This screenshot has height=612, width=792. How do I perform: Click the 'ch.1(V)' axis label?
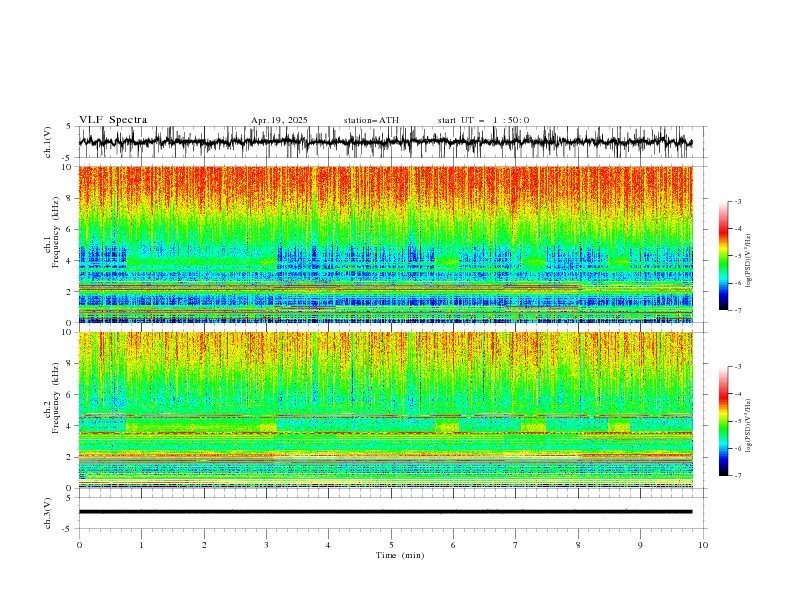coord(48,142)
